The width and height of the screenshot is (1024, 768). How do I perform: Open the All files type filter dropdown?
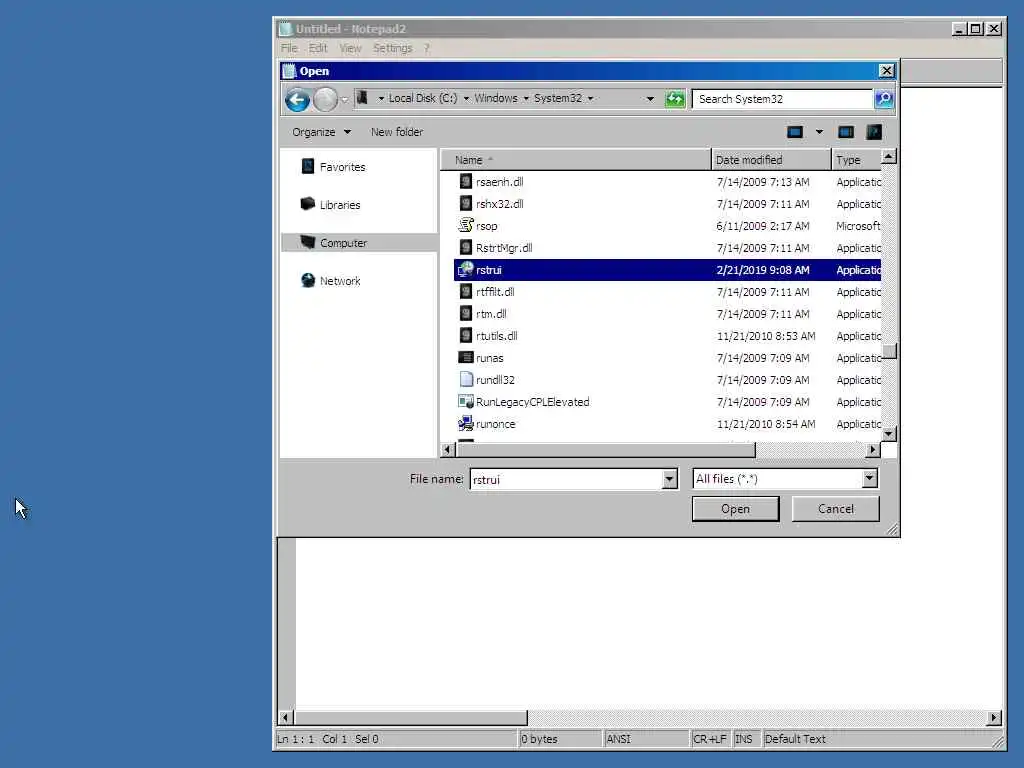[x=869, y=479]
